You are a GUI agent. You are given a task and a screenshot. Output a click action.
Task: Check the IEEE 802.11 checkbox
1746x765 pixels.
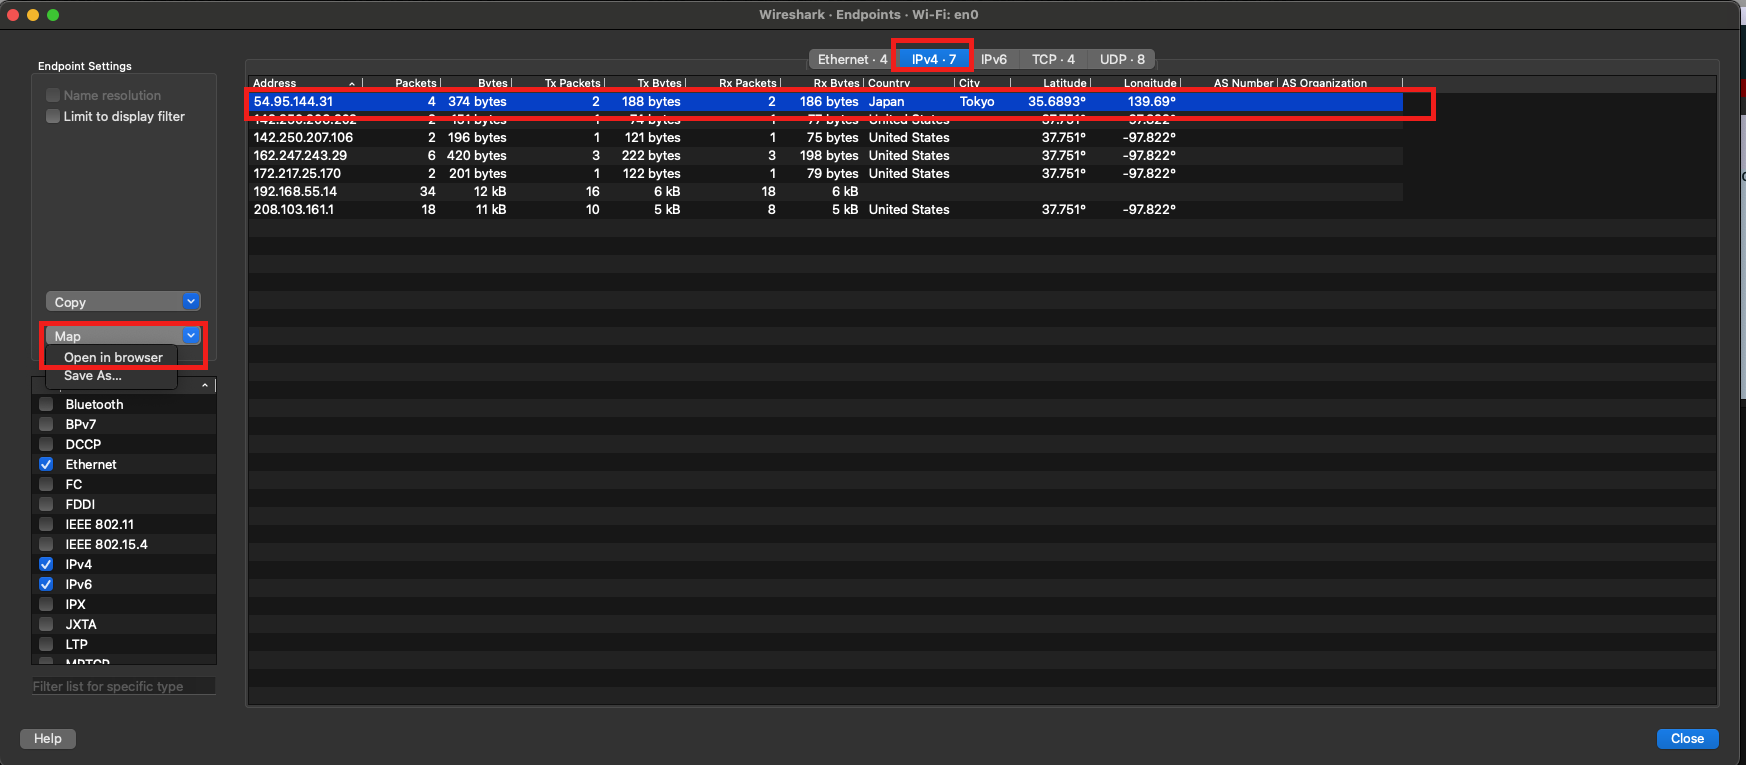point(46,524)
